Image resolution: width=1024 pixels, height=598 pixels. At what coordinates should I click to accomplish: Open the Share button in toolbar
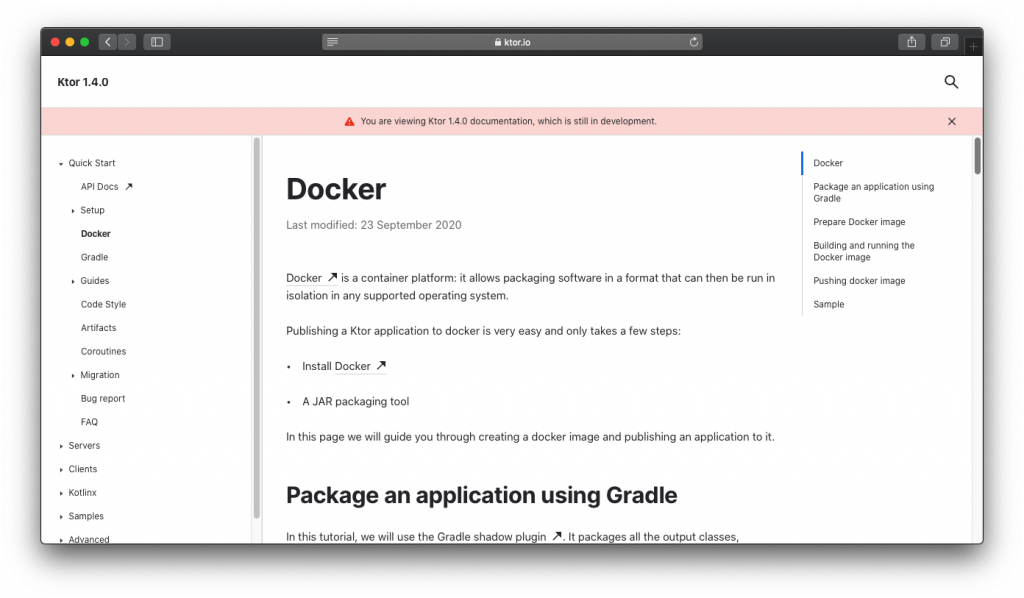point(912,42)
